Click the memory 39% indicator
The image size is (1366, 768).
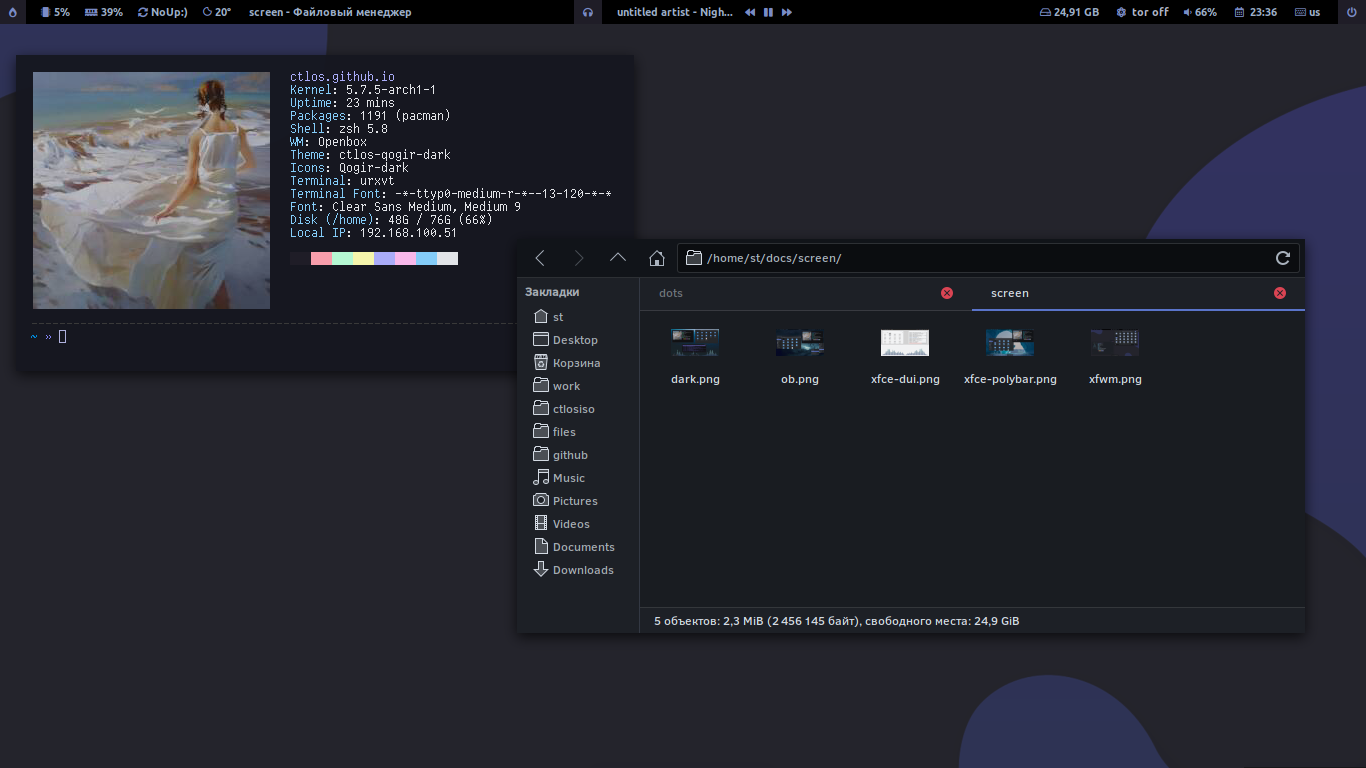(104, 12)
